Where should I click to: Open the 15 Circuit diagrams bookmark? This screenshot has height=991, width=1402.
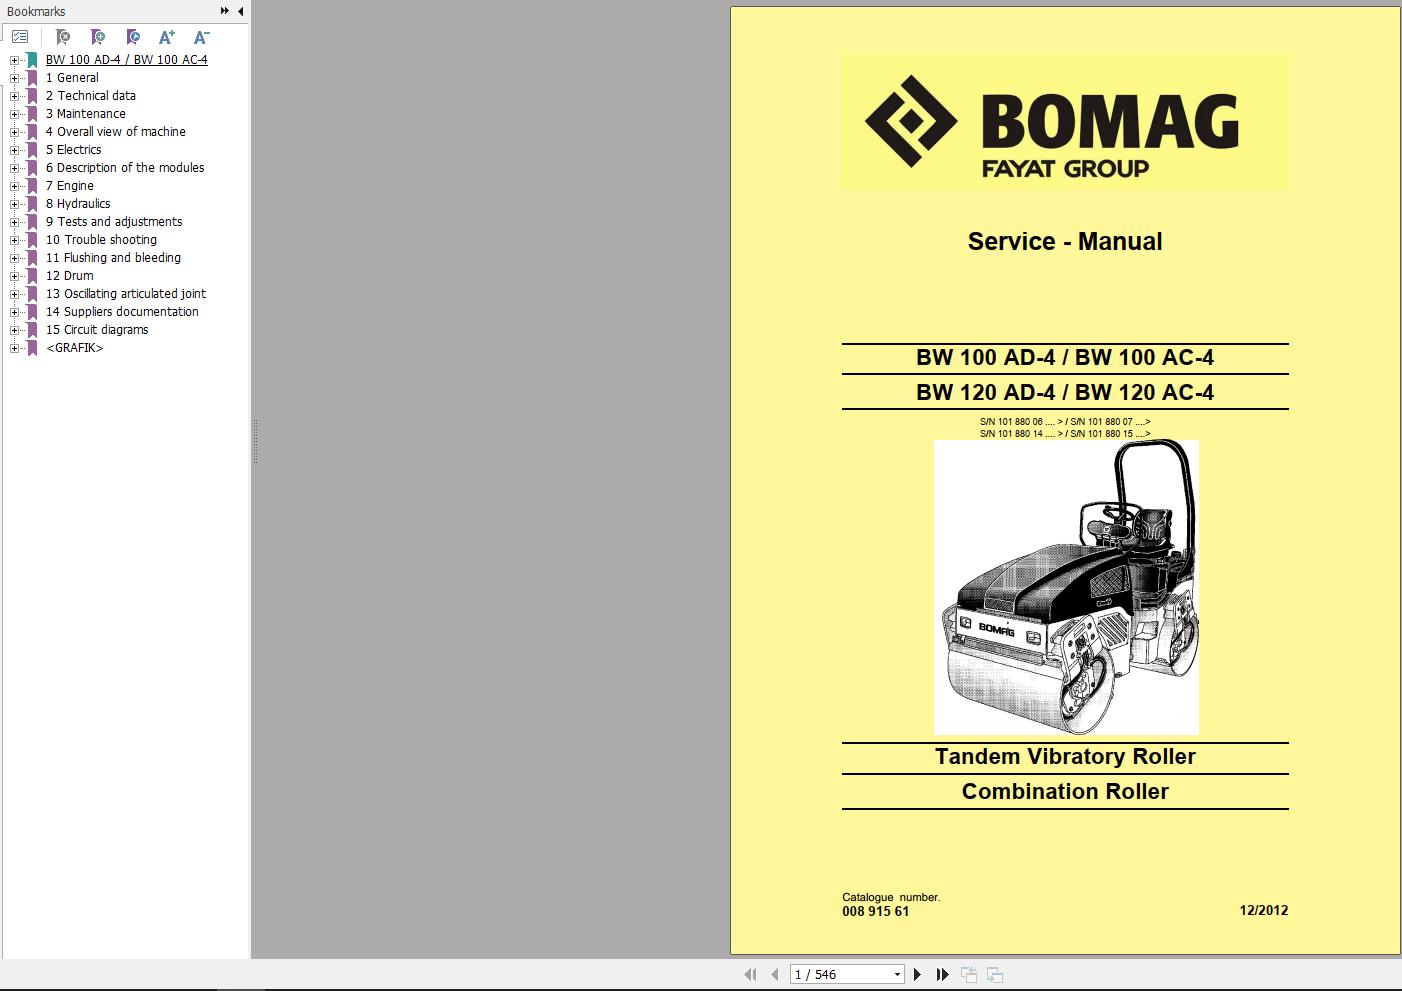click(97, 330)
